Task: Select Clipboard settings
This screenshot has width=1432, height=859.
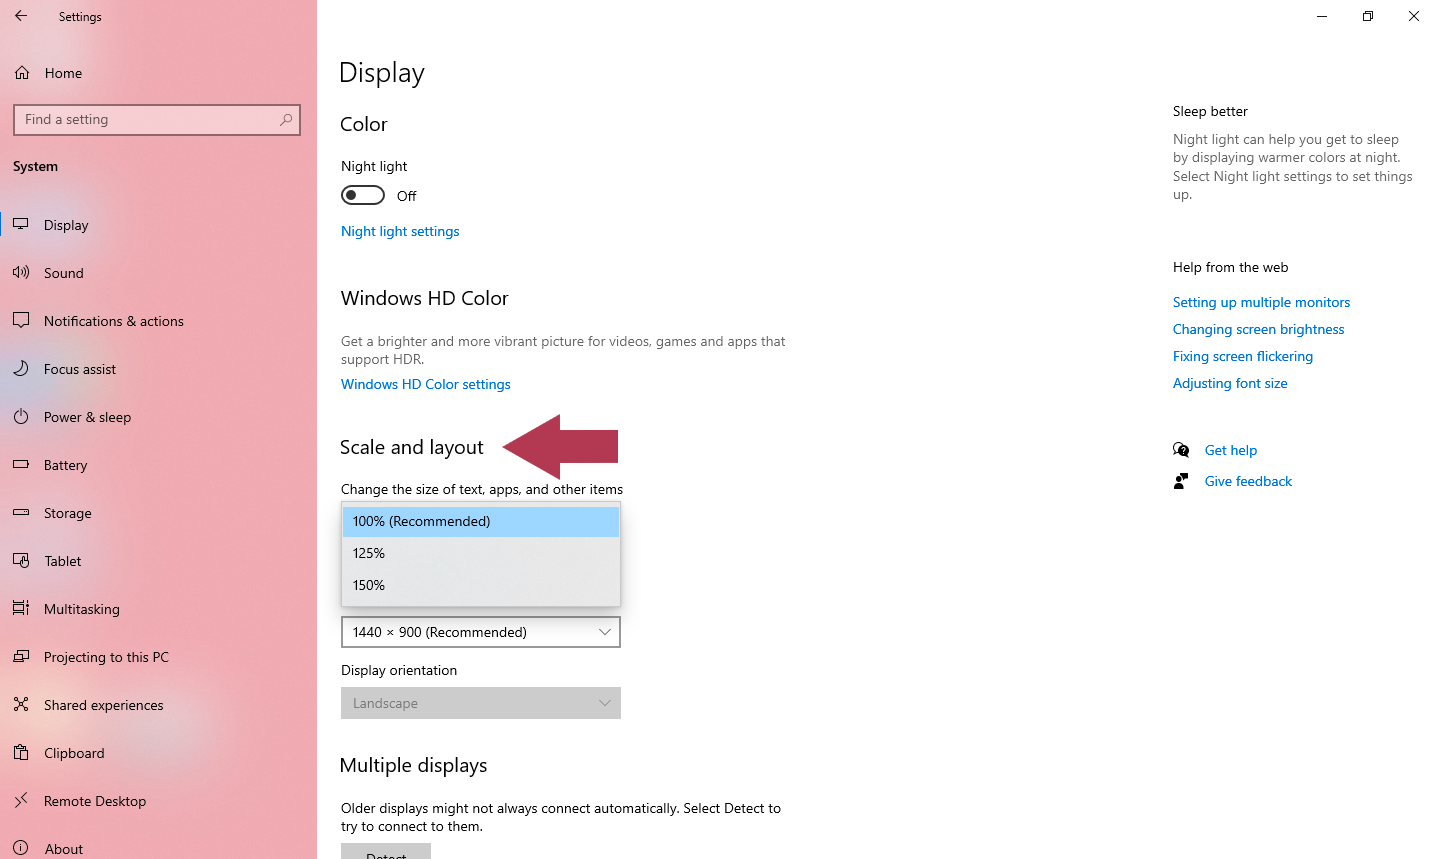Action: coord(73,752)
